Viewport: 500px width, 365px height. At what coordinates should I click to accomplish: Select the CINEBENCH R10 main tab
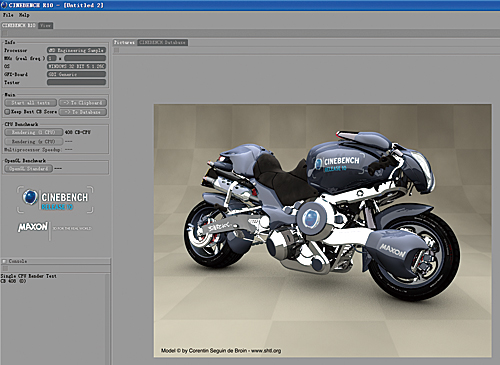pos(19,25)
